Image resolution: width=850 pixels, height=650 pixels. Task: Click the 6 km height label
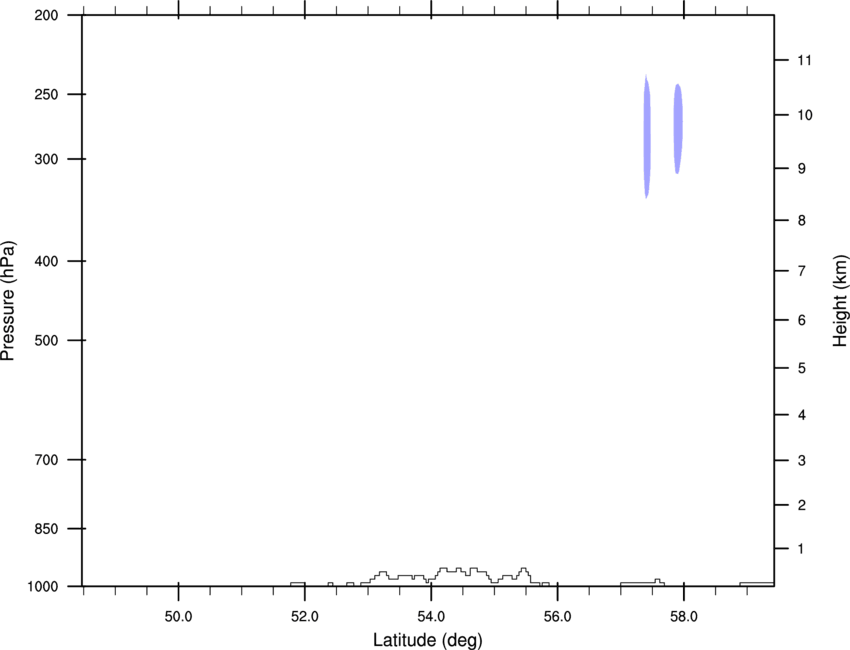[x=801, y=320]
